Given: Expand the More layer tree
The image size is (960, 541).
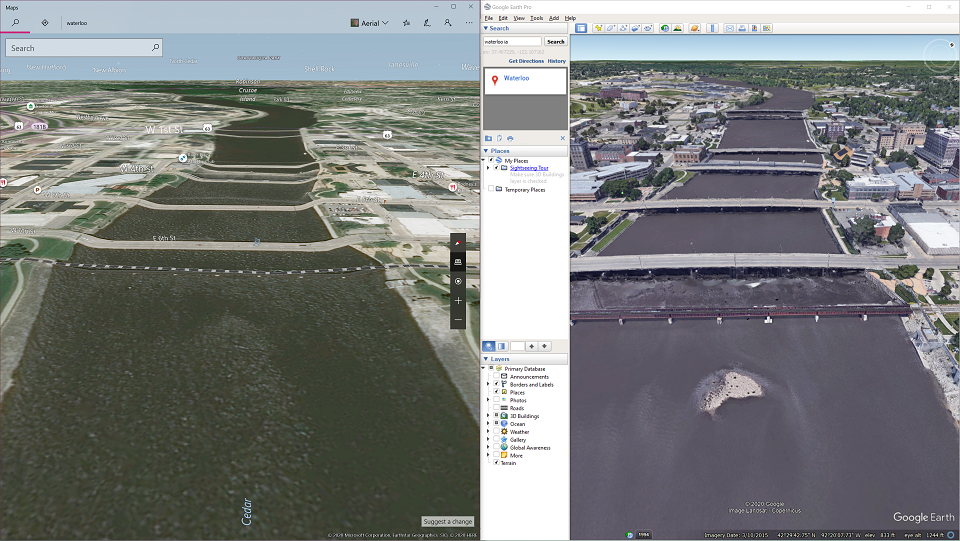Looking at the screenshot, I should click(488, 455).
